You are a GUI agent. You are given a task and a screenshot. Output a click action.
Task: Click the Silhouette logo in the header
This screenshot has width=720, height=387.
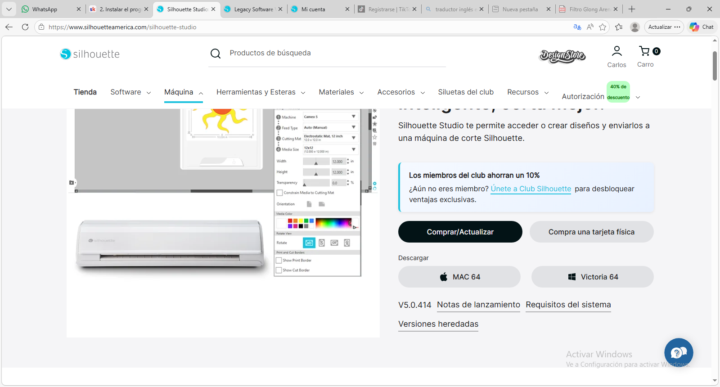[90, 54]
